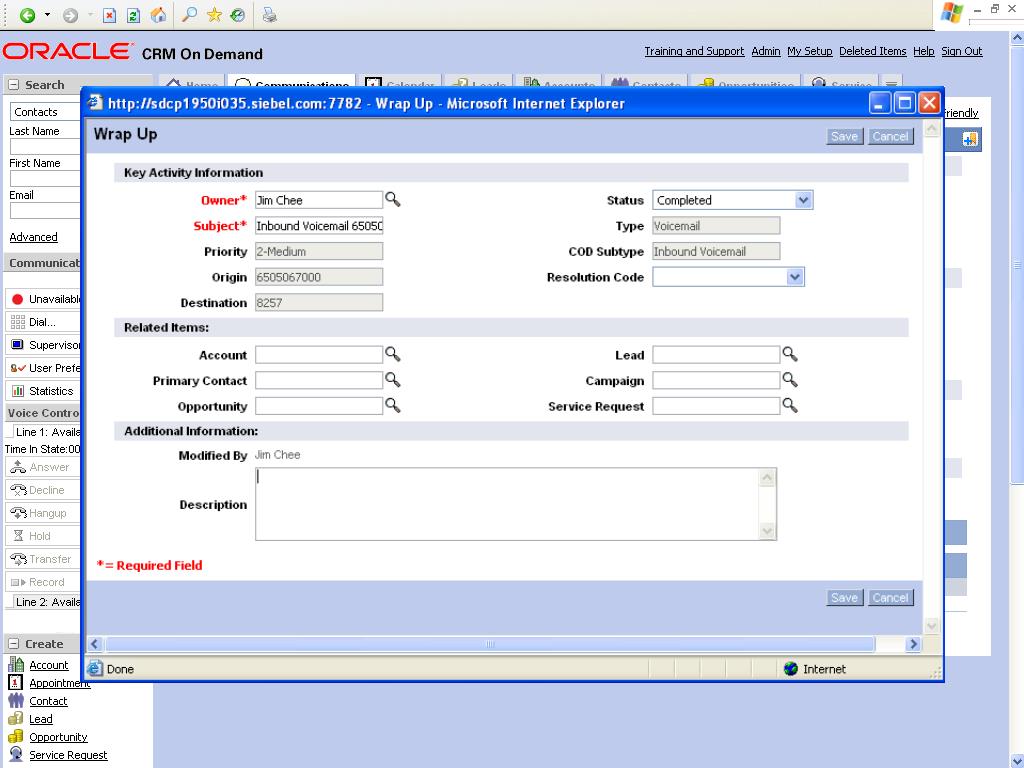Click the Contact link under Create
The image size is (1024, 768).
[48, 701]
